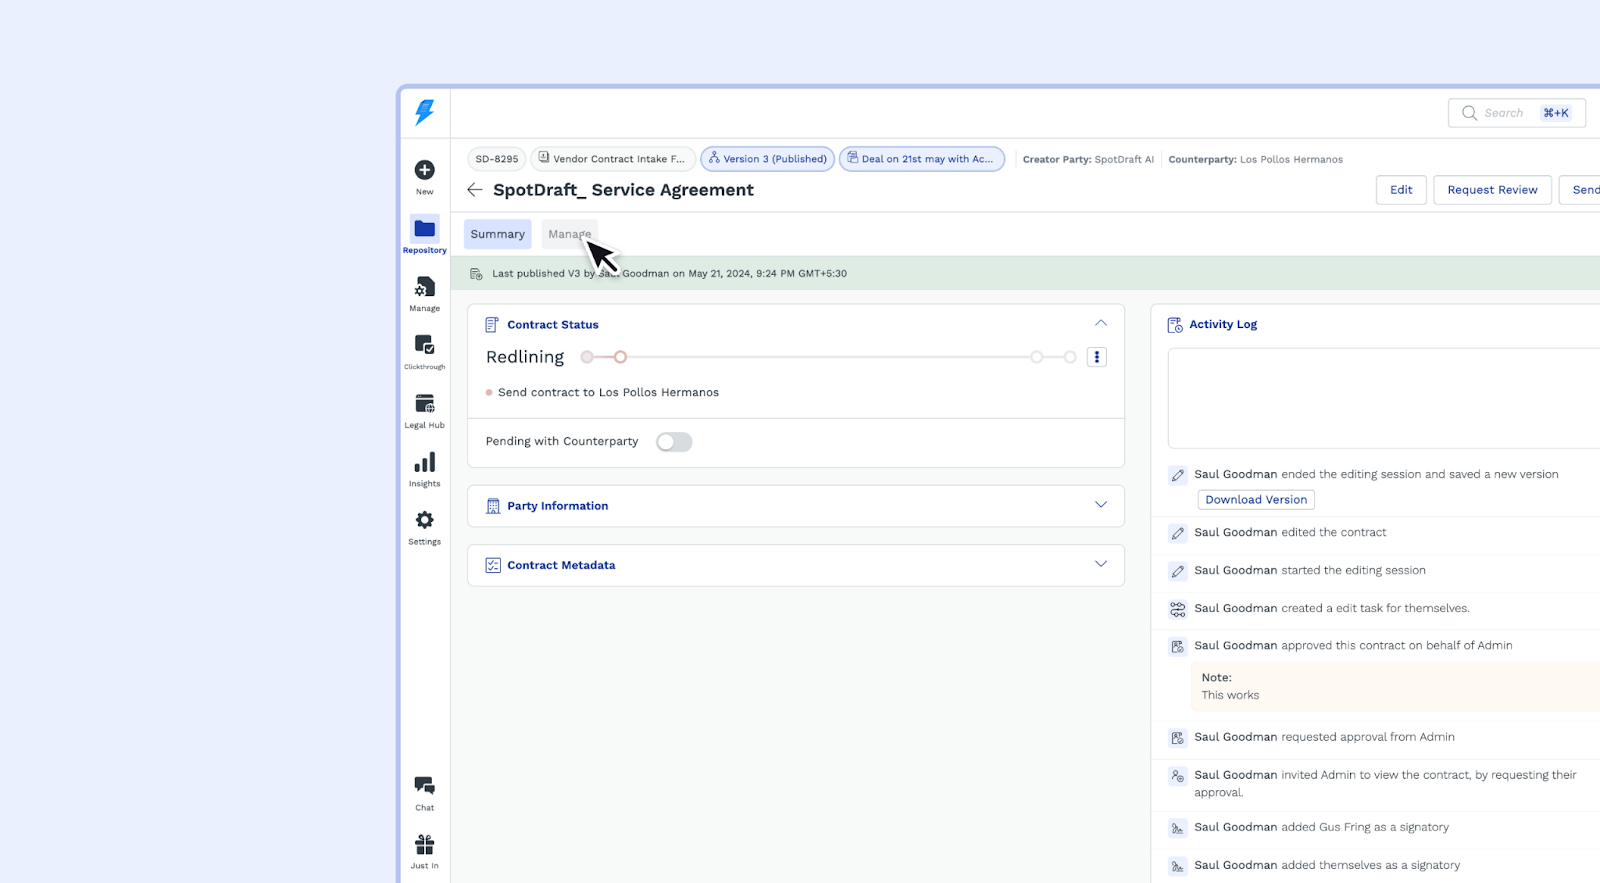The image size is (1600, 883).
Task: Click the Just In gift icon
Action: (x=424, y=846)
